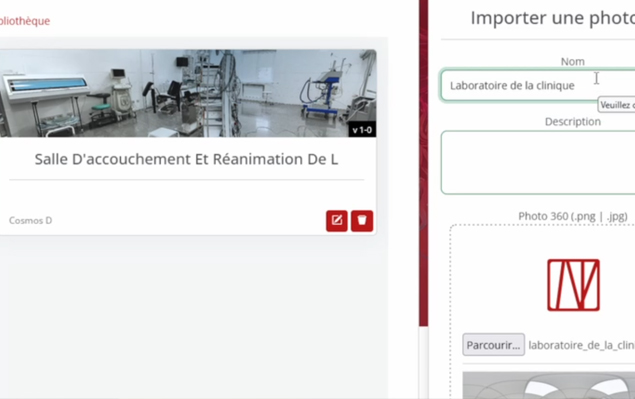The image size is (635, 399).
Task: Click the red trash delete icon
Action: [362, 221]
